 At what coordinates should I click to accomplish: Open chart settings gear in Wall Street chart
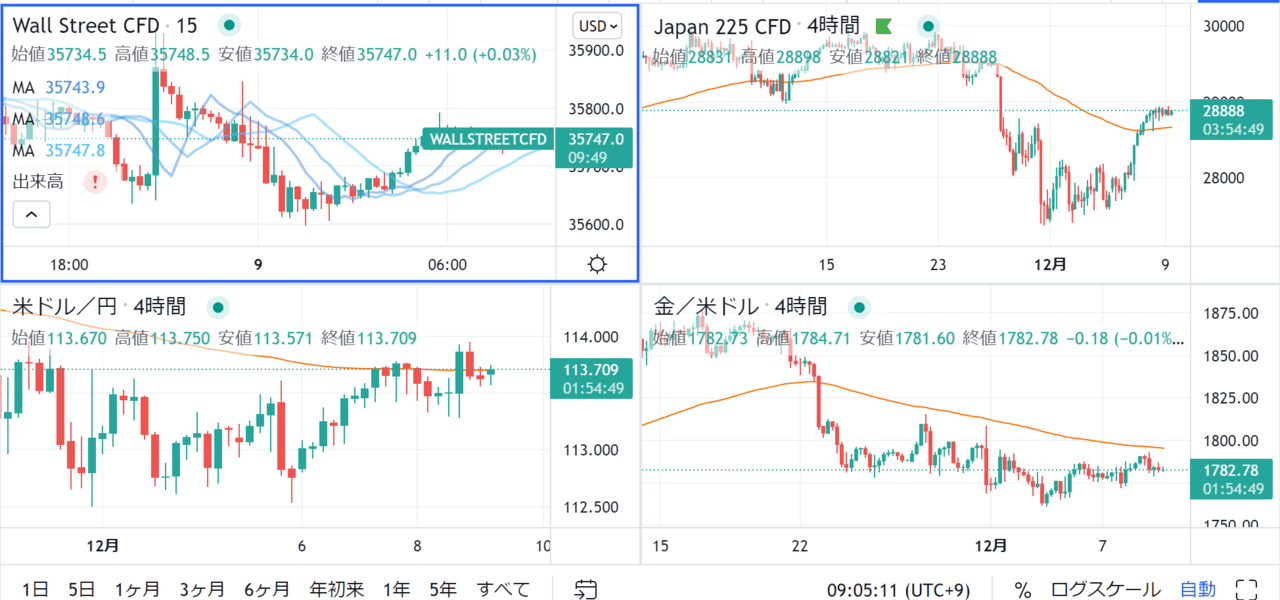pos(597,265)
